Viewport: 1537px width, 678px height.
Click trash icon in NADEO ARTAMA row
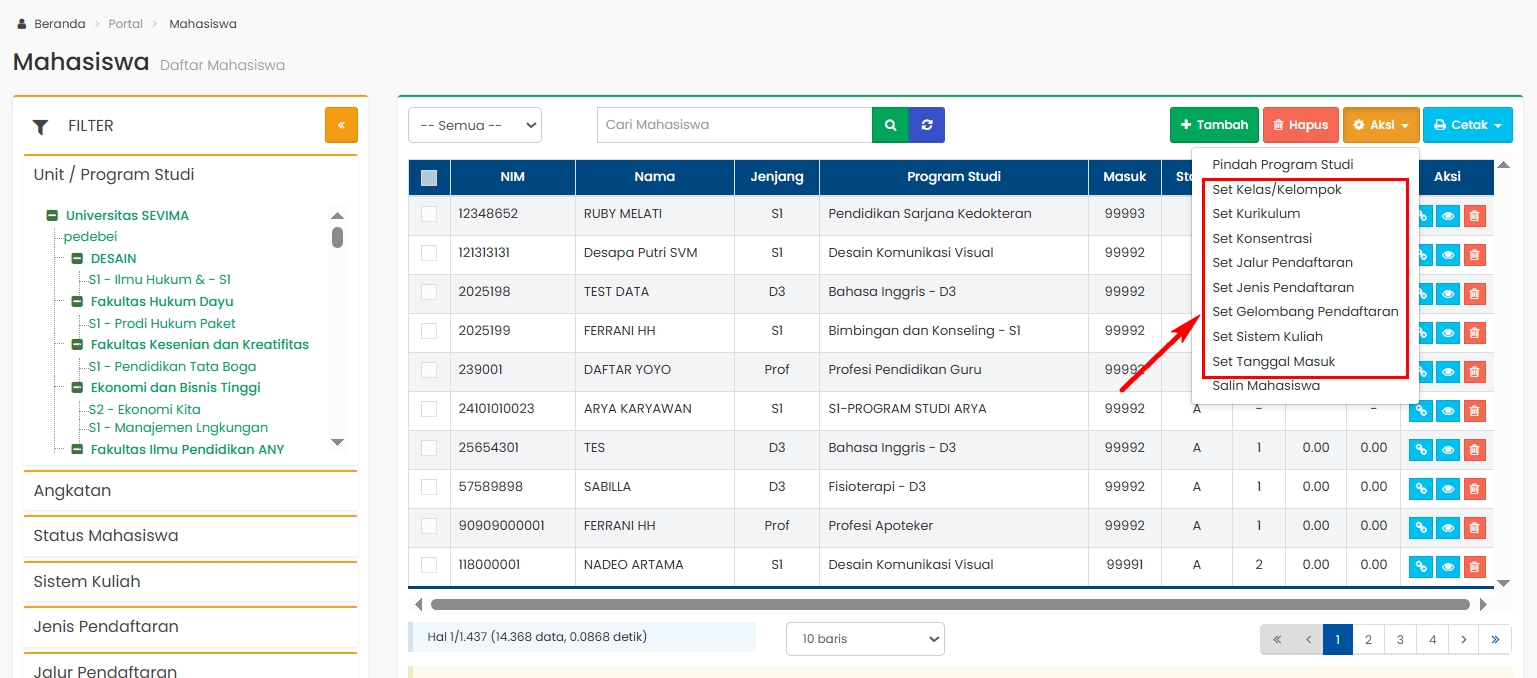click(x=1474, y=566)
